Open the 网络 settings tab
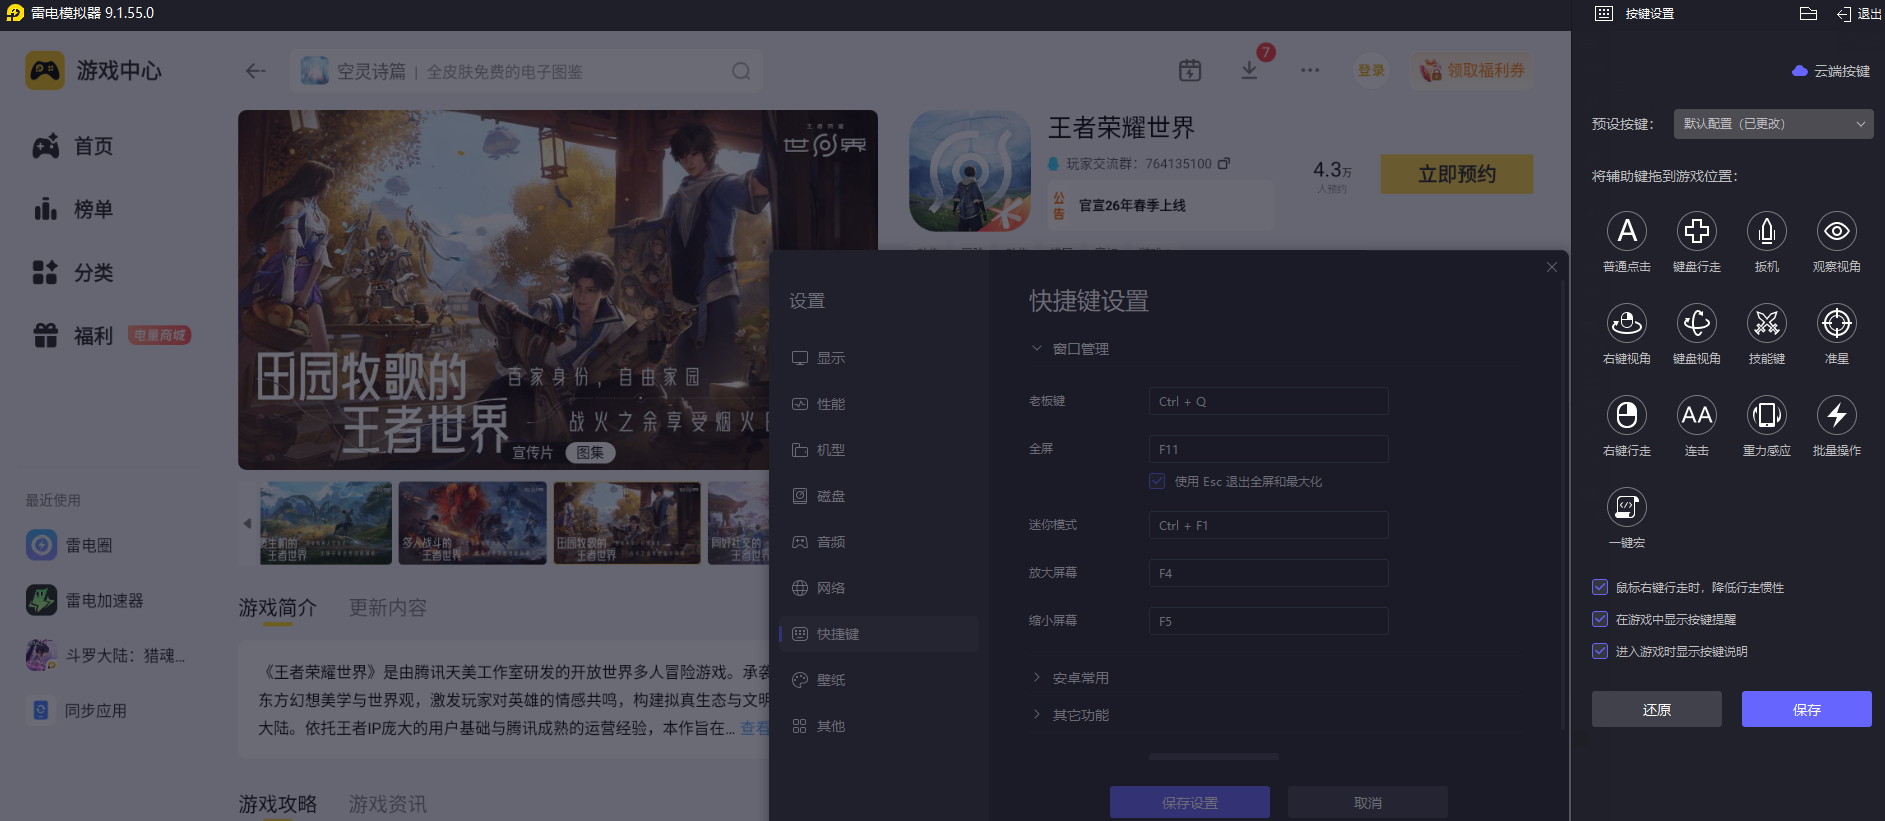 830,588
